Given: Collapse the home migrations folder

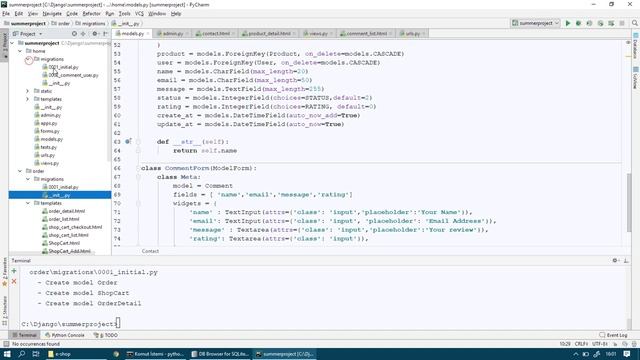Looking at the screenshot, I should pyautogui.click(x=28, y=59).
